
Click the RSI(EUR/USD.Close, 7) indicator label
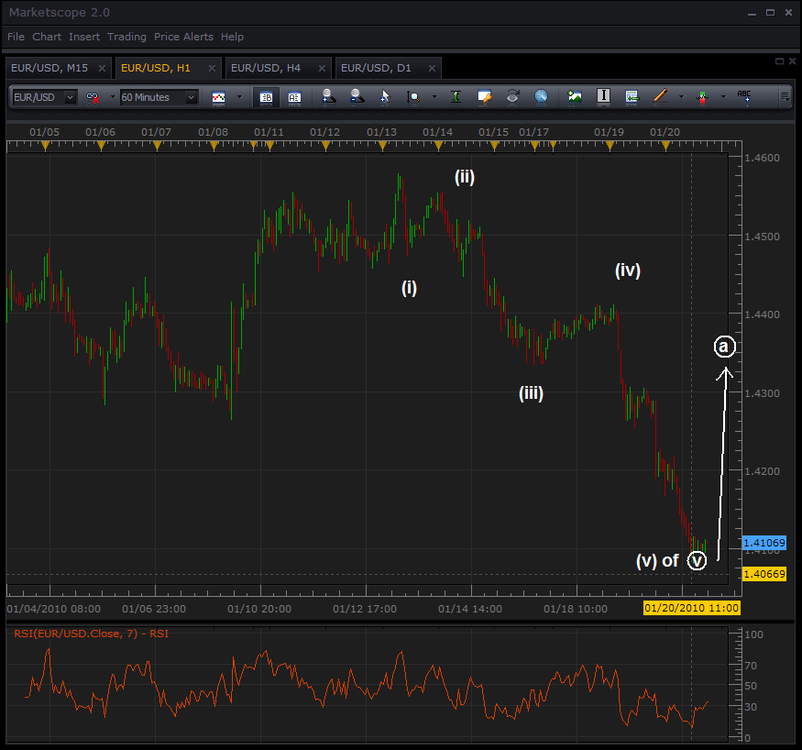[x=91, y=633]
